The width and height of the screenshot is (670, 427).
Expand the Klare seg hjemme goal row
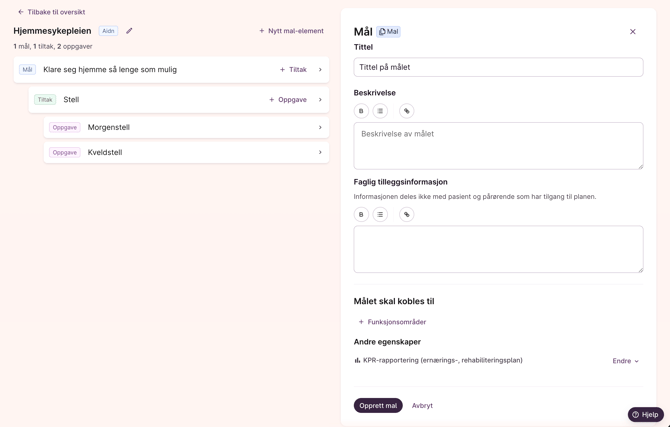coord(320,70)
